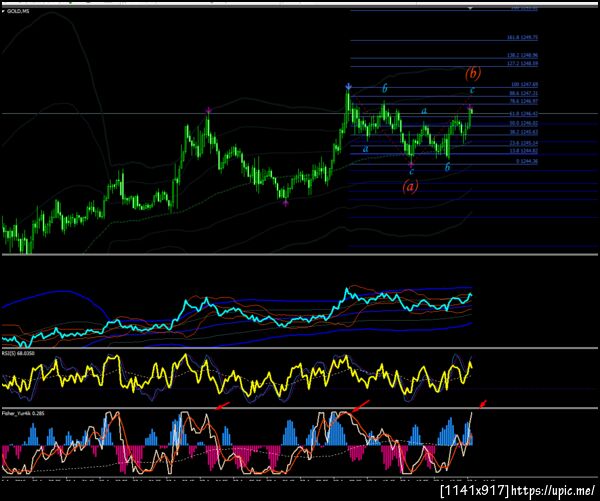Viewport: 600px width, 501px height.
Task: Click the RSI(5) 68.0350 indicator label
Action: coord(18,353)
